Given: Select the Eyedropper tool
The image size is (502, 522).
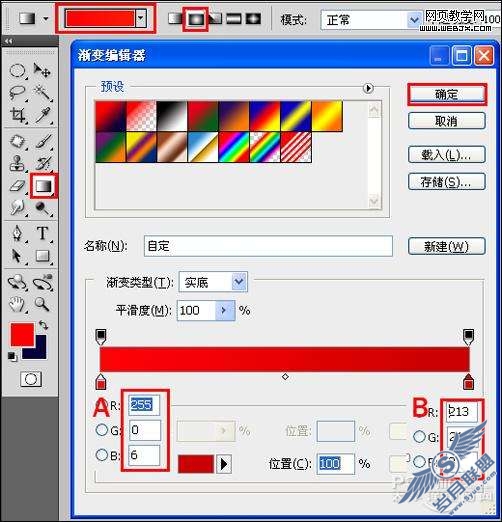Looking at the screenshot, I should (43, 115).
